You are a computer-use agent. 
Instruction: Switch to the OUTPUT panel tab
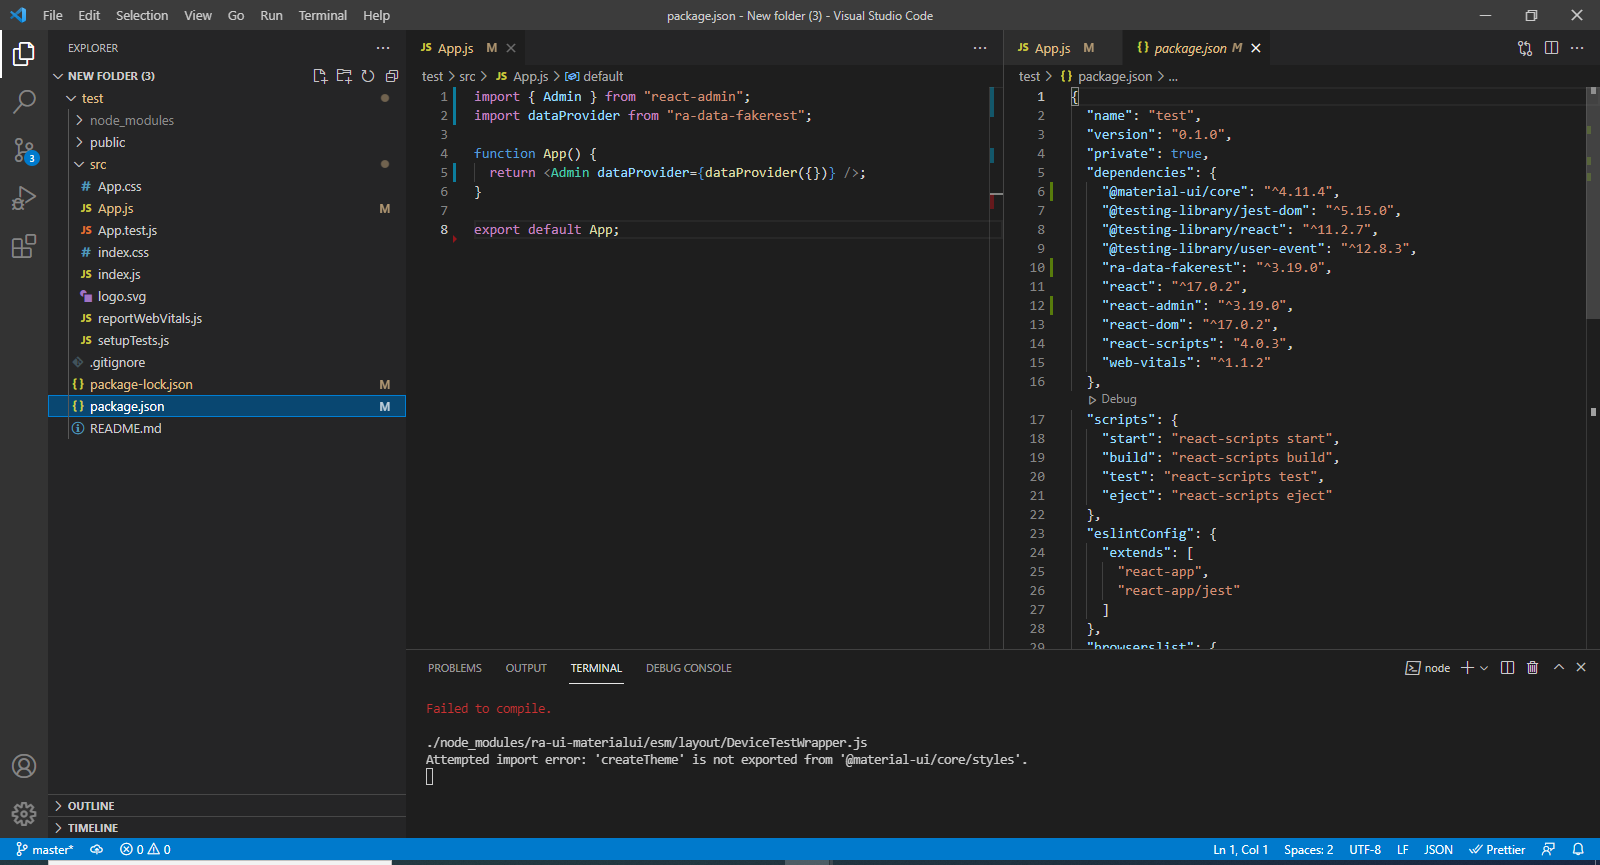(526, 668)
